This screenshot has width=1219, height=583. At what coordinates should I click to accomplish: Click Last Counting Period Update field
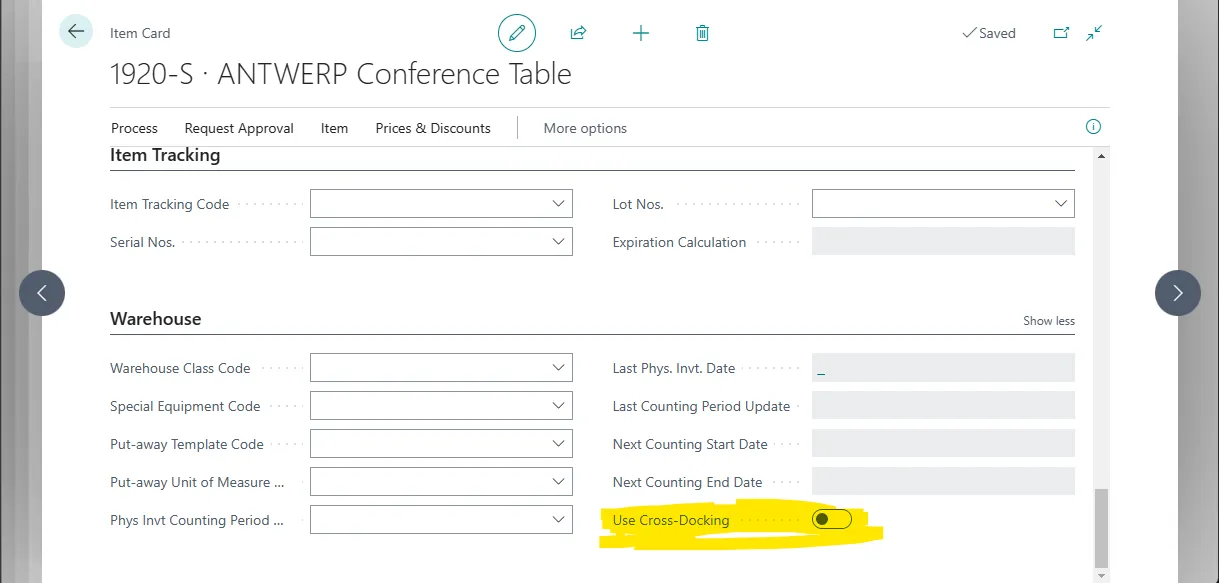point(943,406)
